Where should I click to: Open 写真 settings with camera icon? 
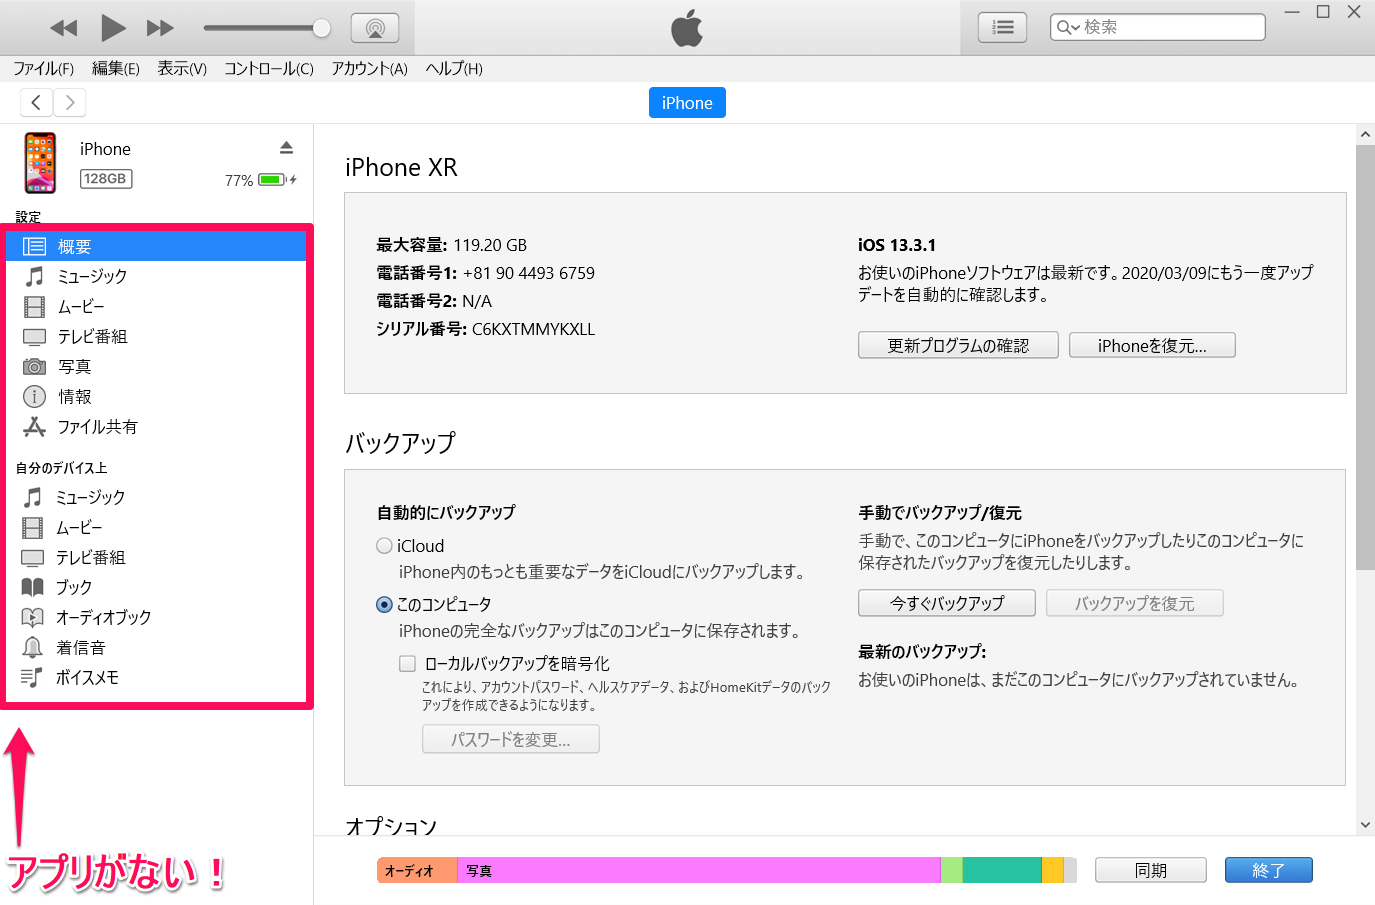155,366
